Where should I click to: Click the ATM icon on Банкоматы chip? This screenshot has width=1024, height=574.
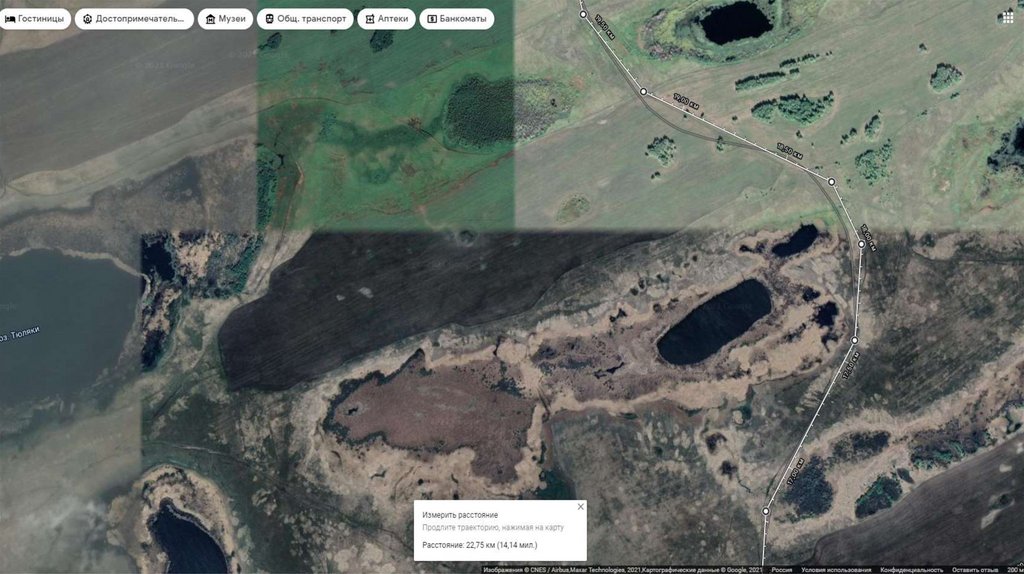[431, 19]
